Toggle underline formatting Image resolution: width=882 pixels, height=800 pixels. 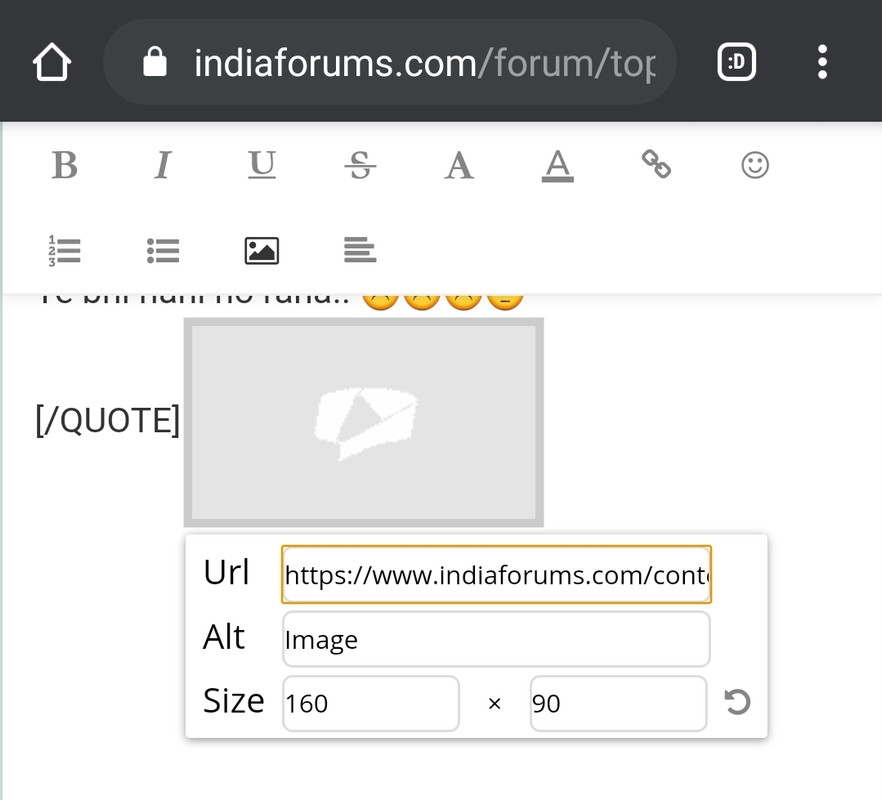262,165
